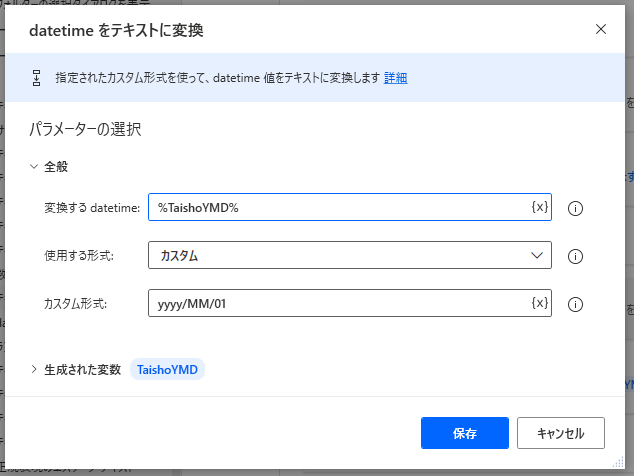Open the 詳細 link
Screen dimensions: 634x476
pyautogui.click(x=395, y=78)
